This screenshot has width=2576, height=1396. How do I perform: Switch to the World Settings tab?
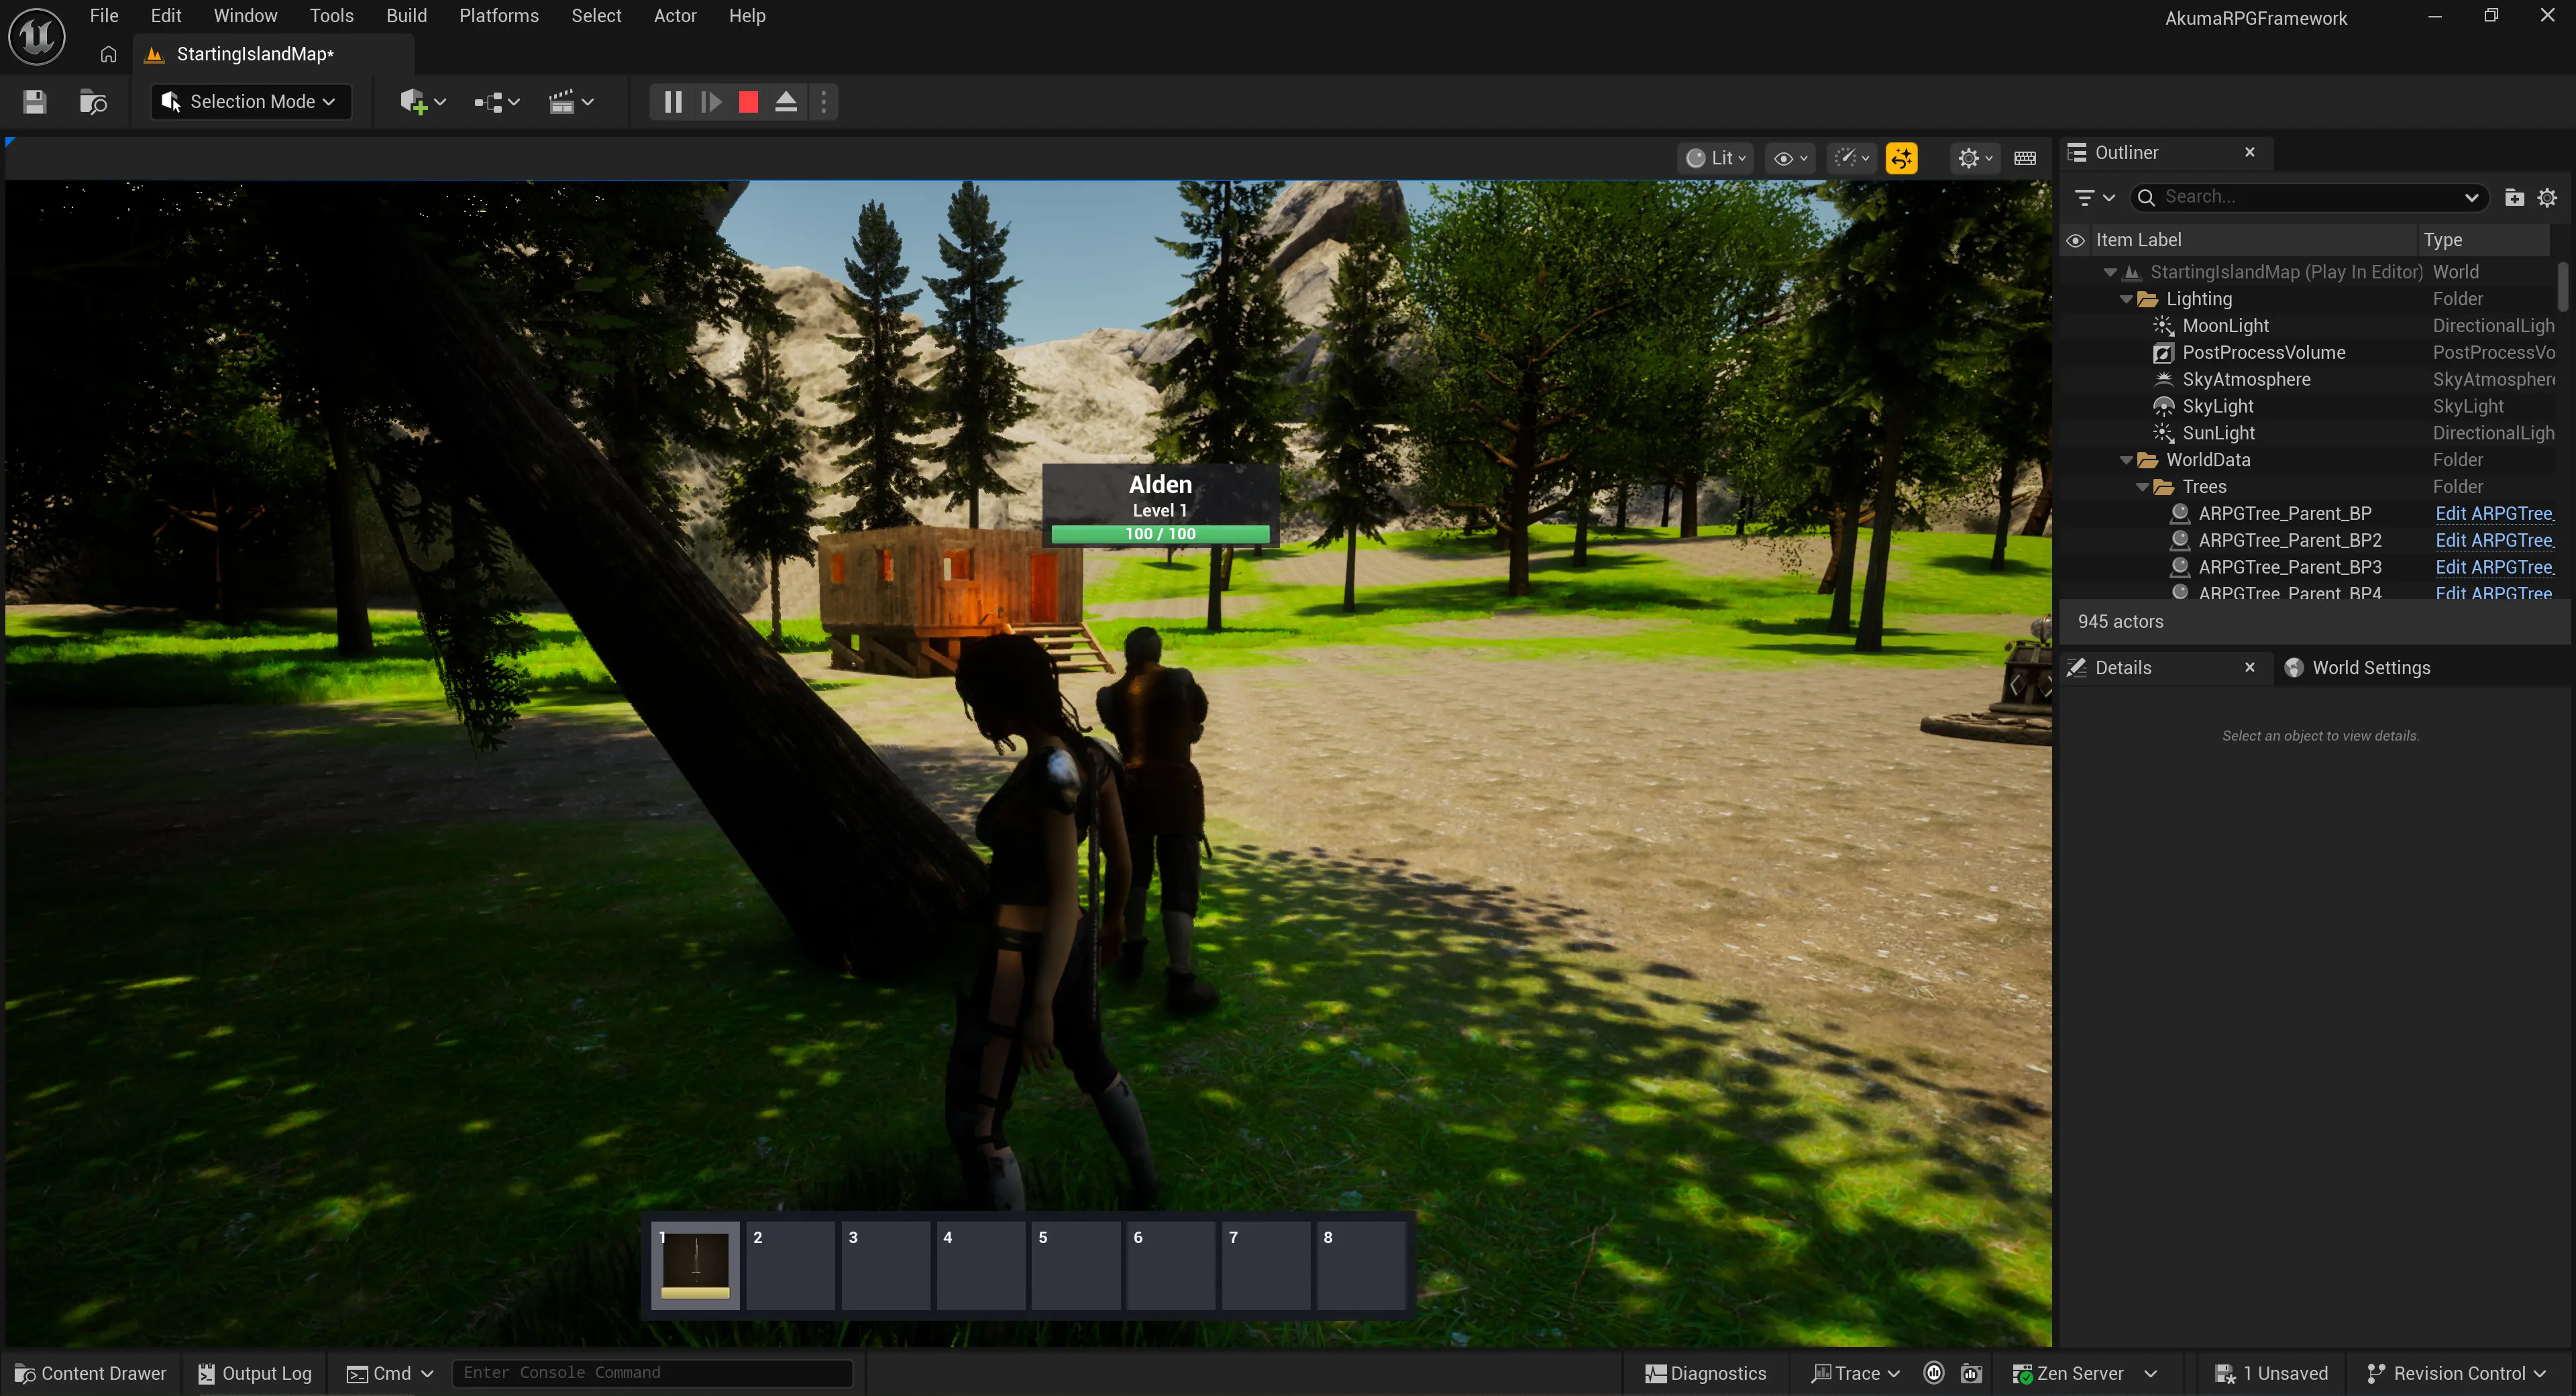tap(2358, 668)
